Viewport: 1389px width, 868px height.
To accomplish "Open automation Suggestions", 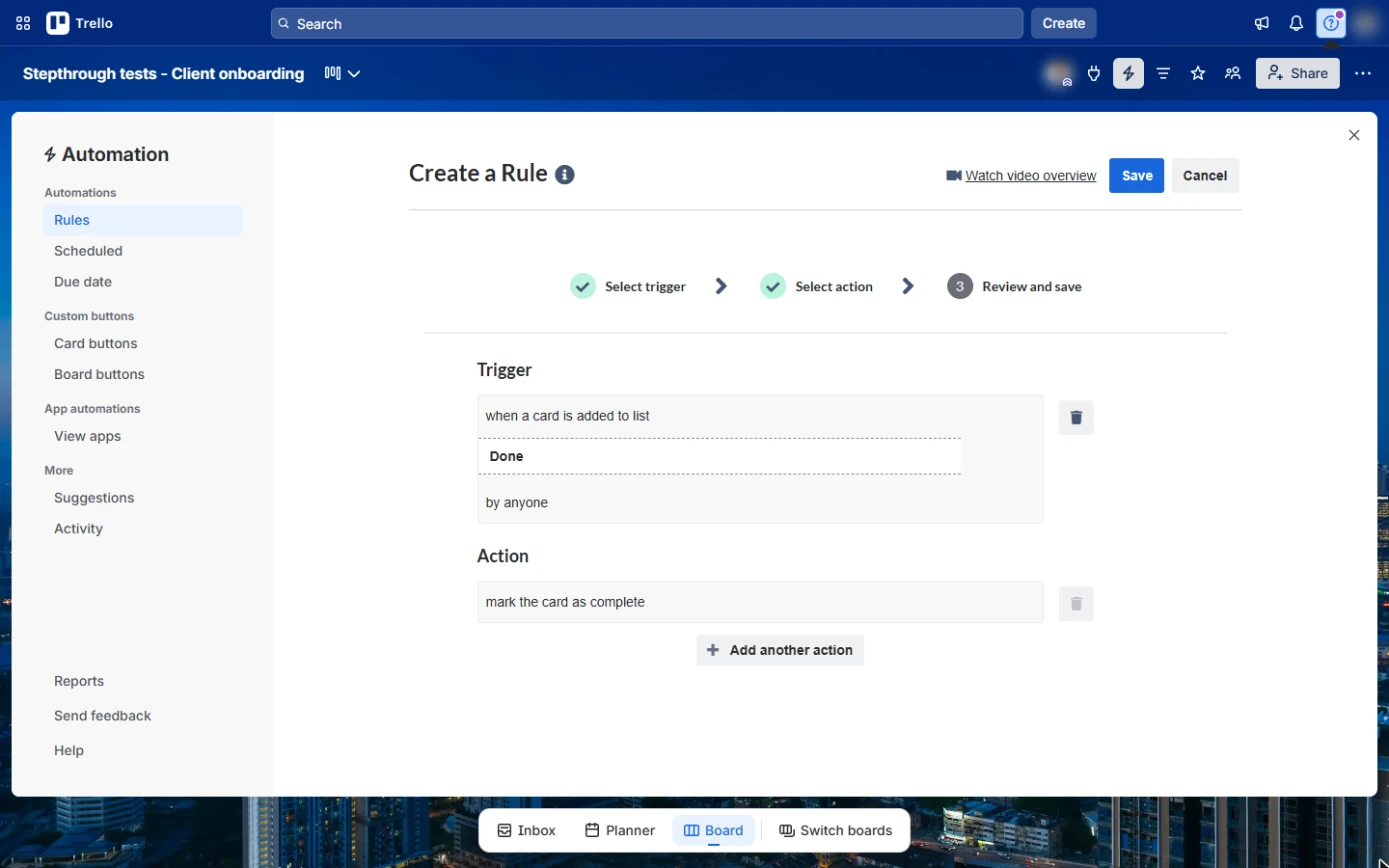I will pyautogui.click(x=142, y=498).
